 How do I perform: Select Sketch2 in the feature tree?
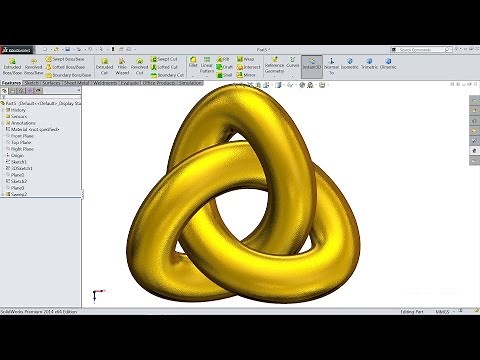click(16, 181)
